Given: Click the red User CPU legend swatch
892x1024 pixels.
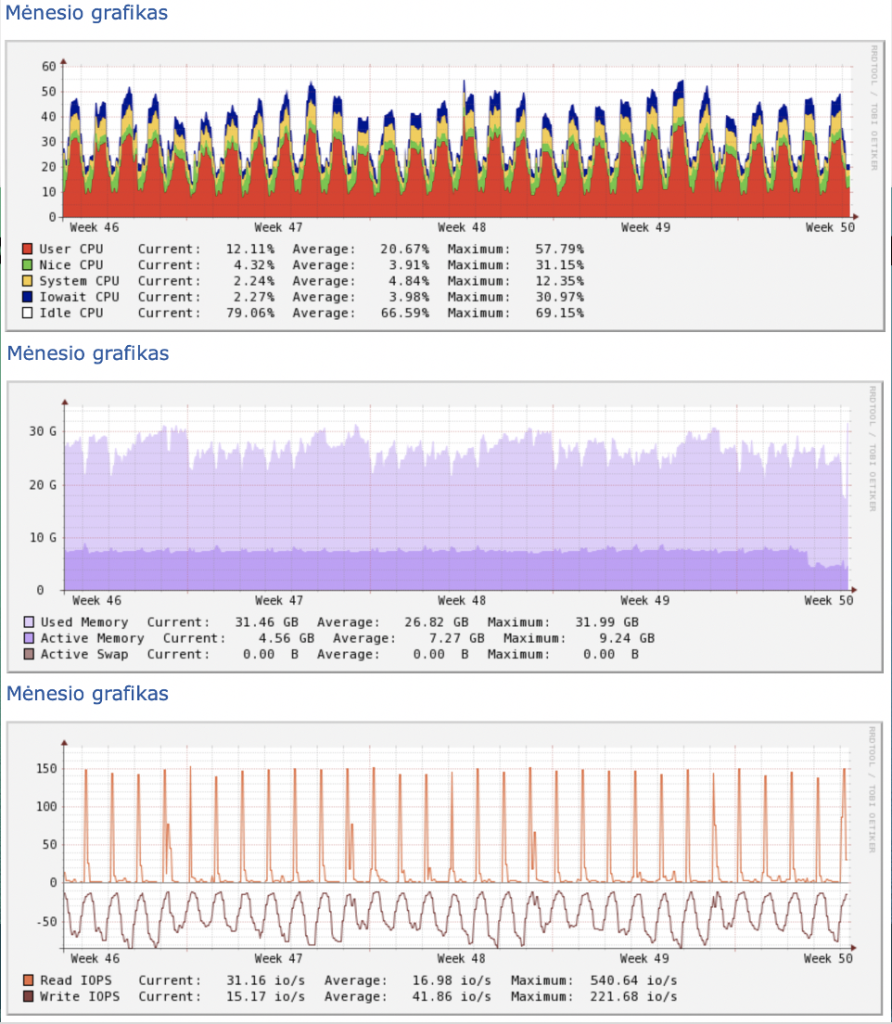Looking at the screenshot, I should click(28, 249).
